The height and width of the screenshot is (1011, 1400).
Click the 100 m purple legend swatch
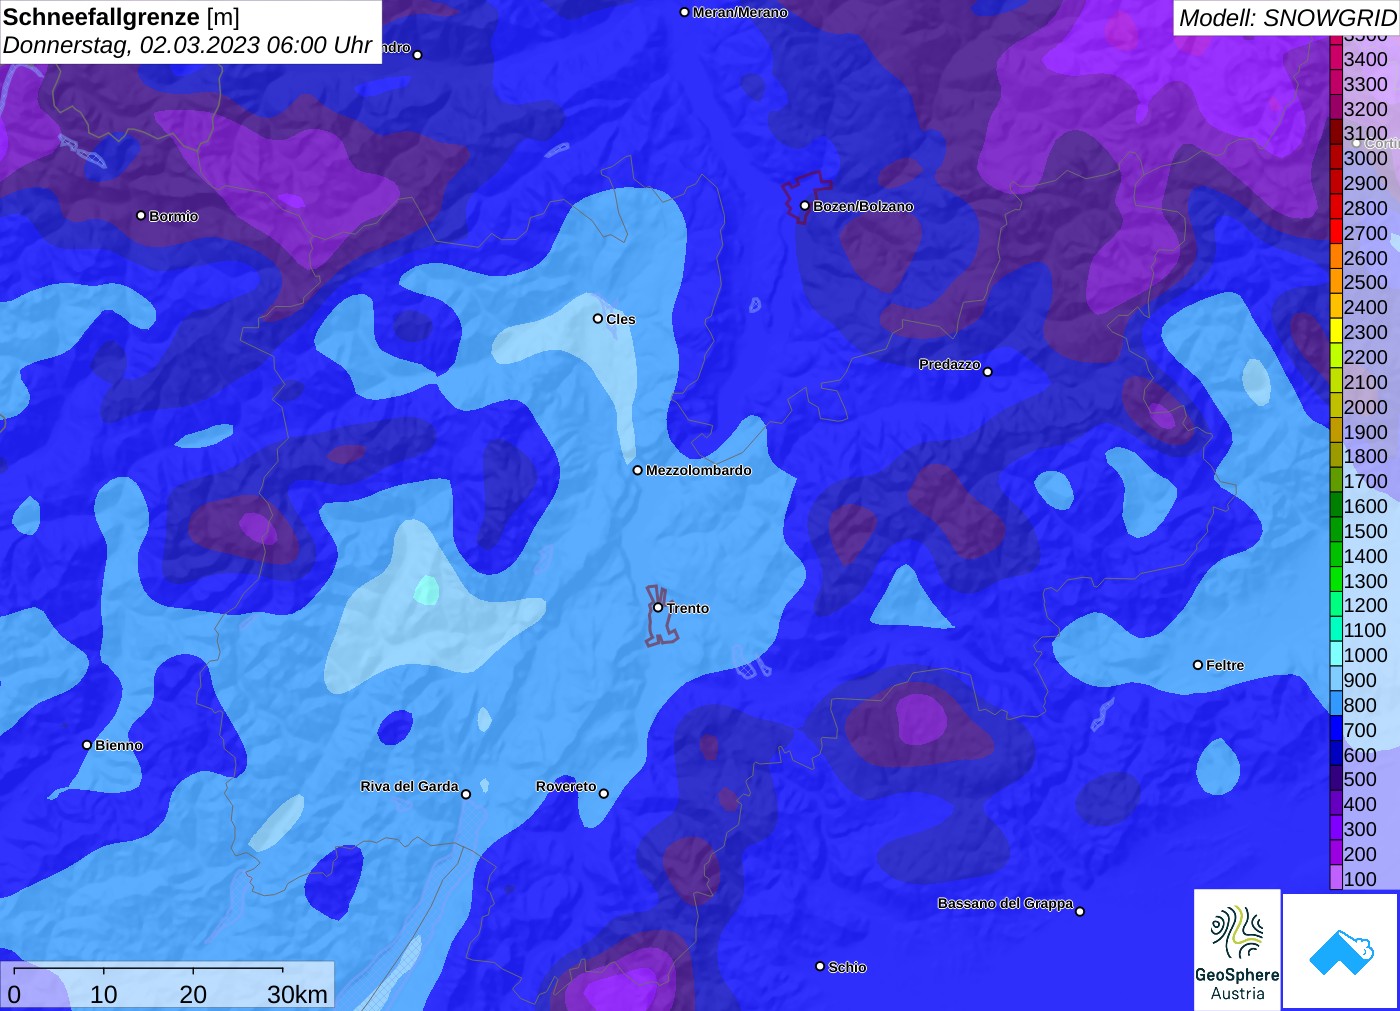1336,879
